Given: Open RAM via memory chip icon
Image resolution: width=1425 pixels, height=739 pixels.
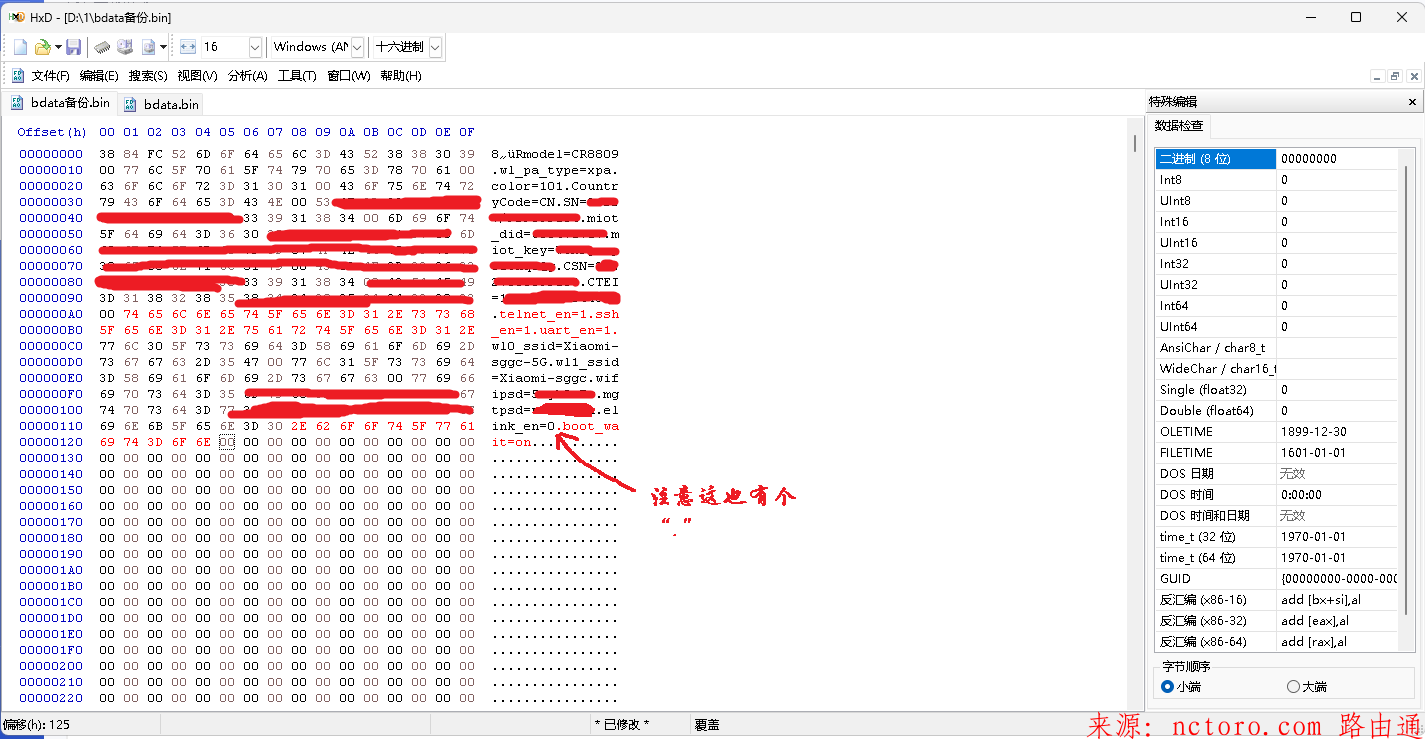Looking at the screenshot, I should 102,47.
